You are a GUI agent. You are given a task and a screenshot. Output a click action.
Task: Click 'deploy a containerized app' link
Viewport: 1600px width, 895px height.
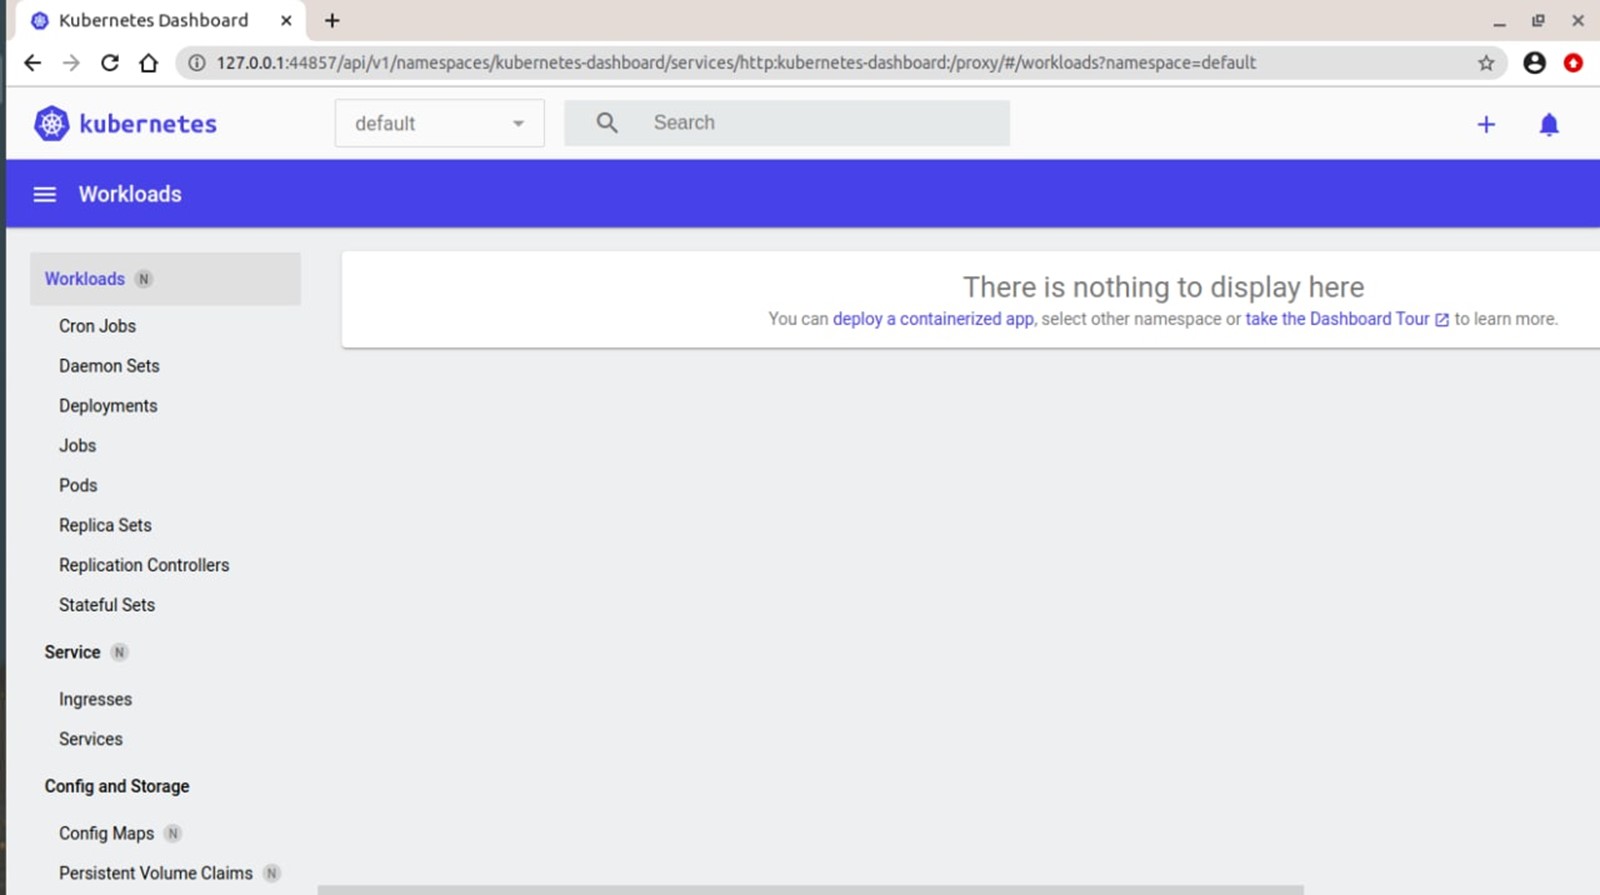tap(933, 319)
